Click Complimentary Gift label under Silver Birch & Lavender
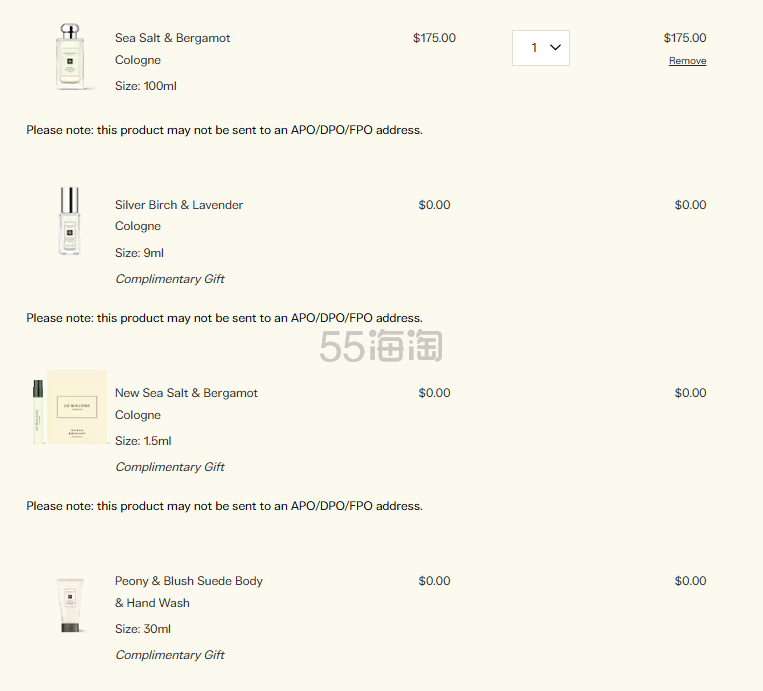This screenshot has height=691, width=763. pos(170,279)
